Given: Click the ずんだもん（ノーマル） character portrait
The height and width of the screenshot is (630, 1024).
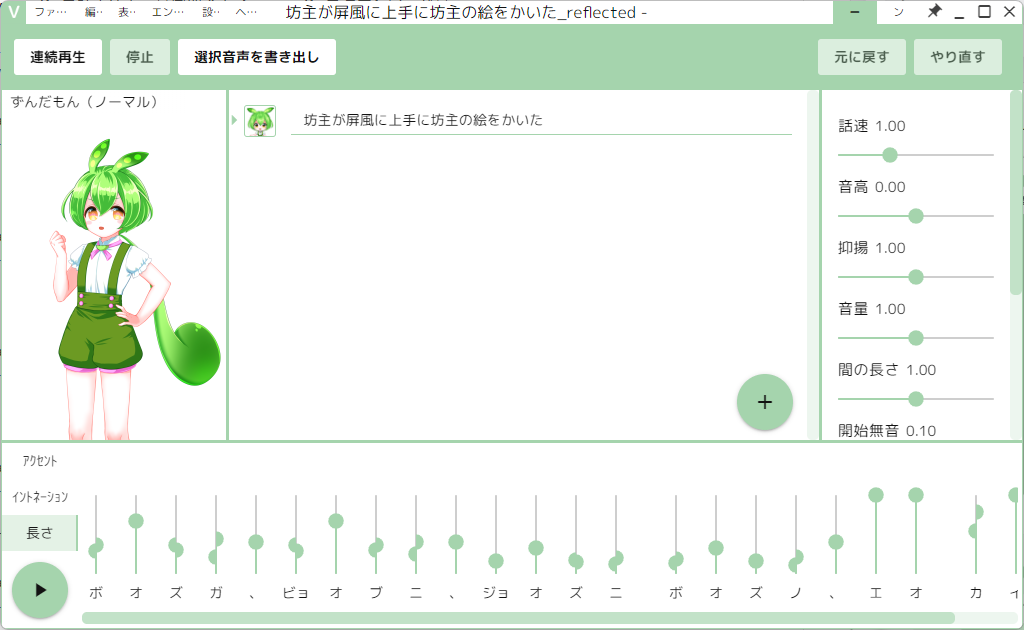Looking at the screenshot, I should click(x=114, y=287).
